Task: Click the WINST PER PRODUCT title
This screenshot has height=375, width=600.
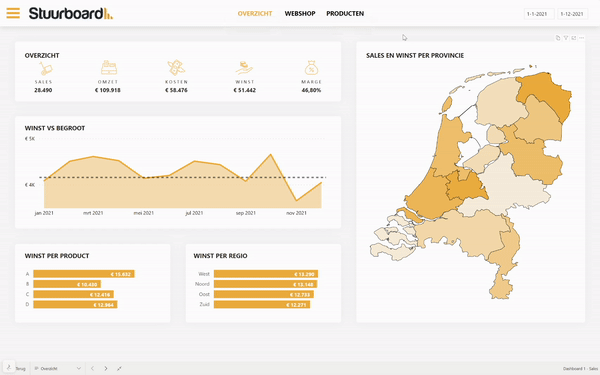Action: tap(57, 256)
